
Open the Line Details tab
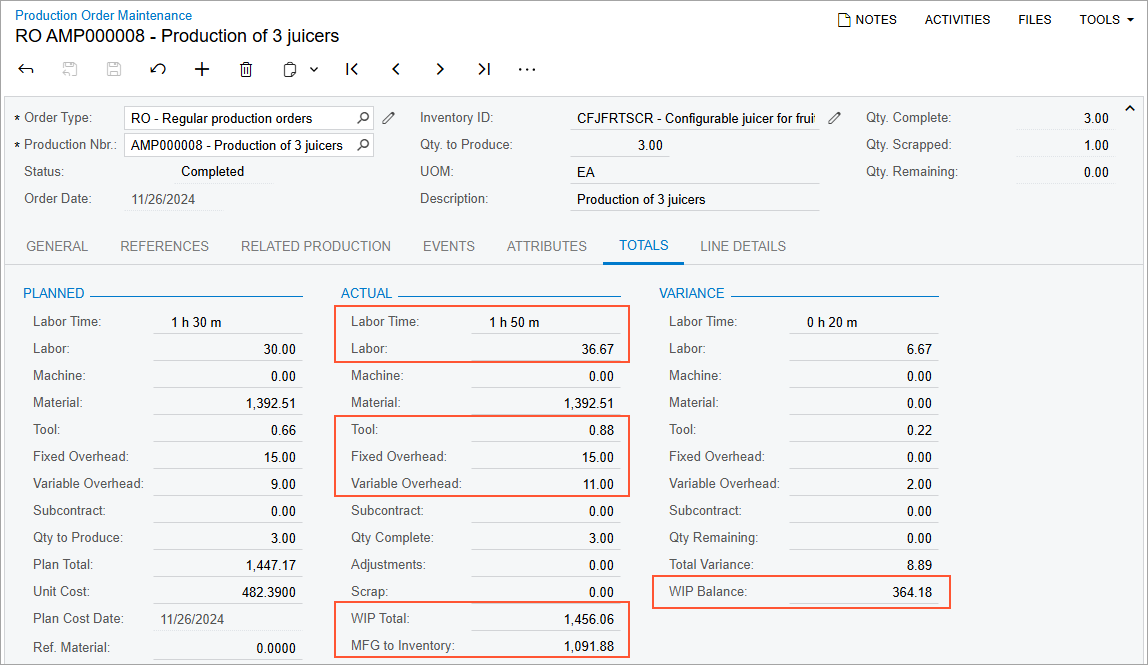coord(743,246)
